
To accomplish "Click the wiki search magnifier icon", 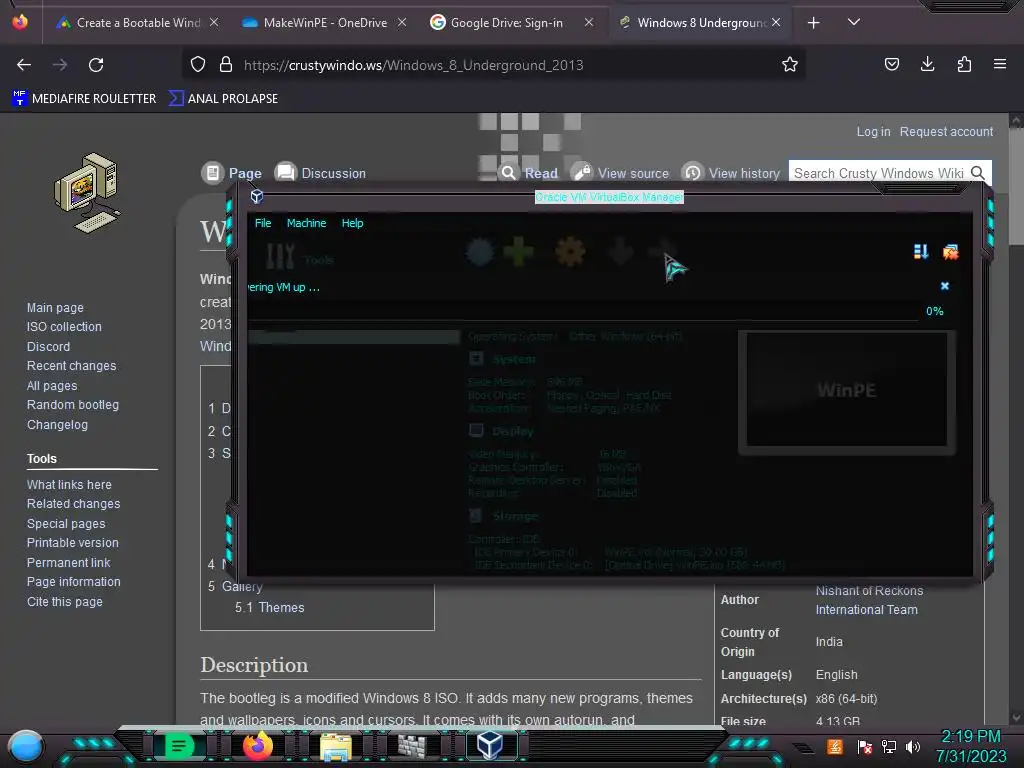I will [978, 173].
